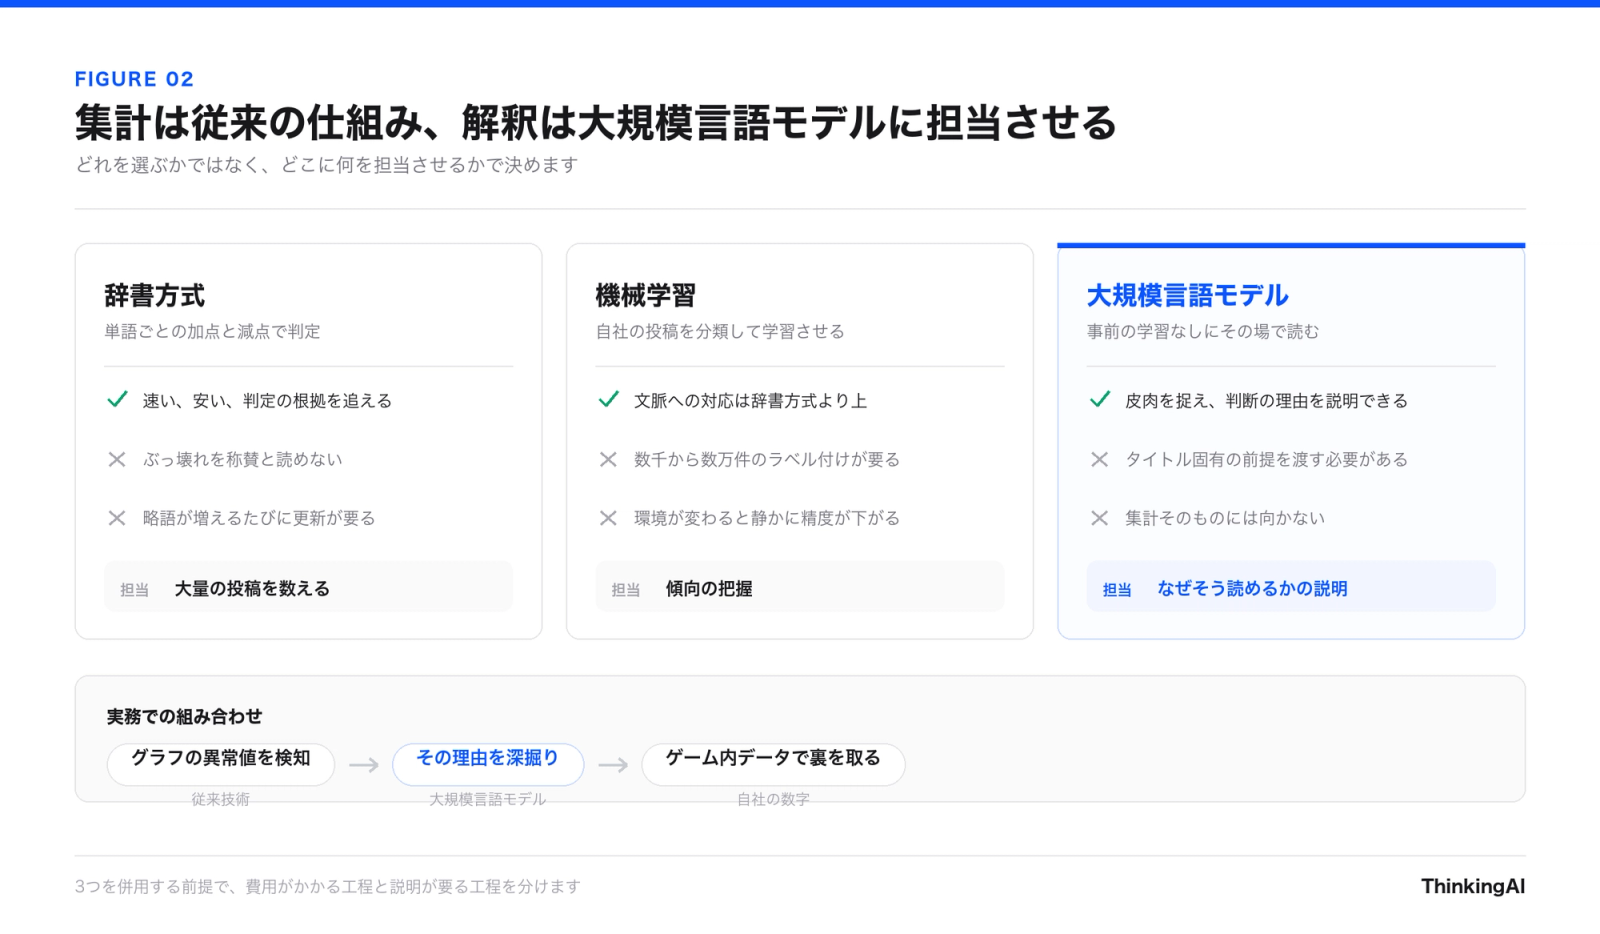This screenshot has width=1600, height=934.
Task: Click the X icon beside 数千から数万件のラベル付けが要る
Action: (x=608, y=459)
